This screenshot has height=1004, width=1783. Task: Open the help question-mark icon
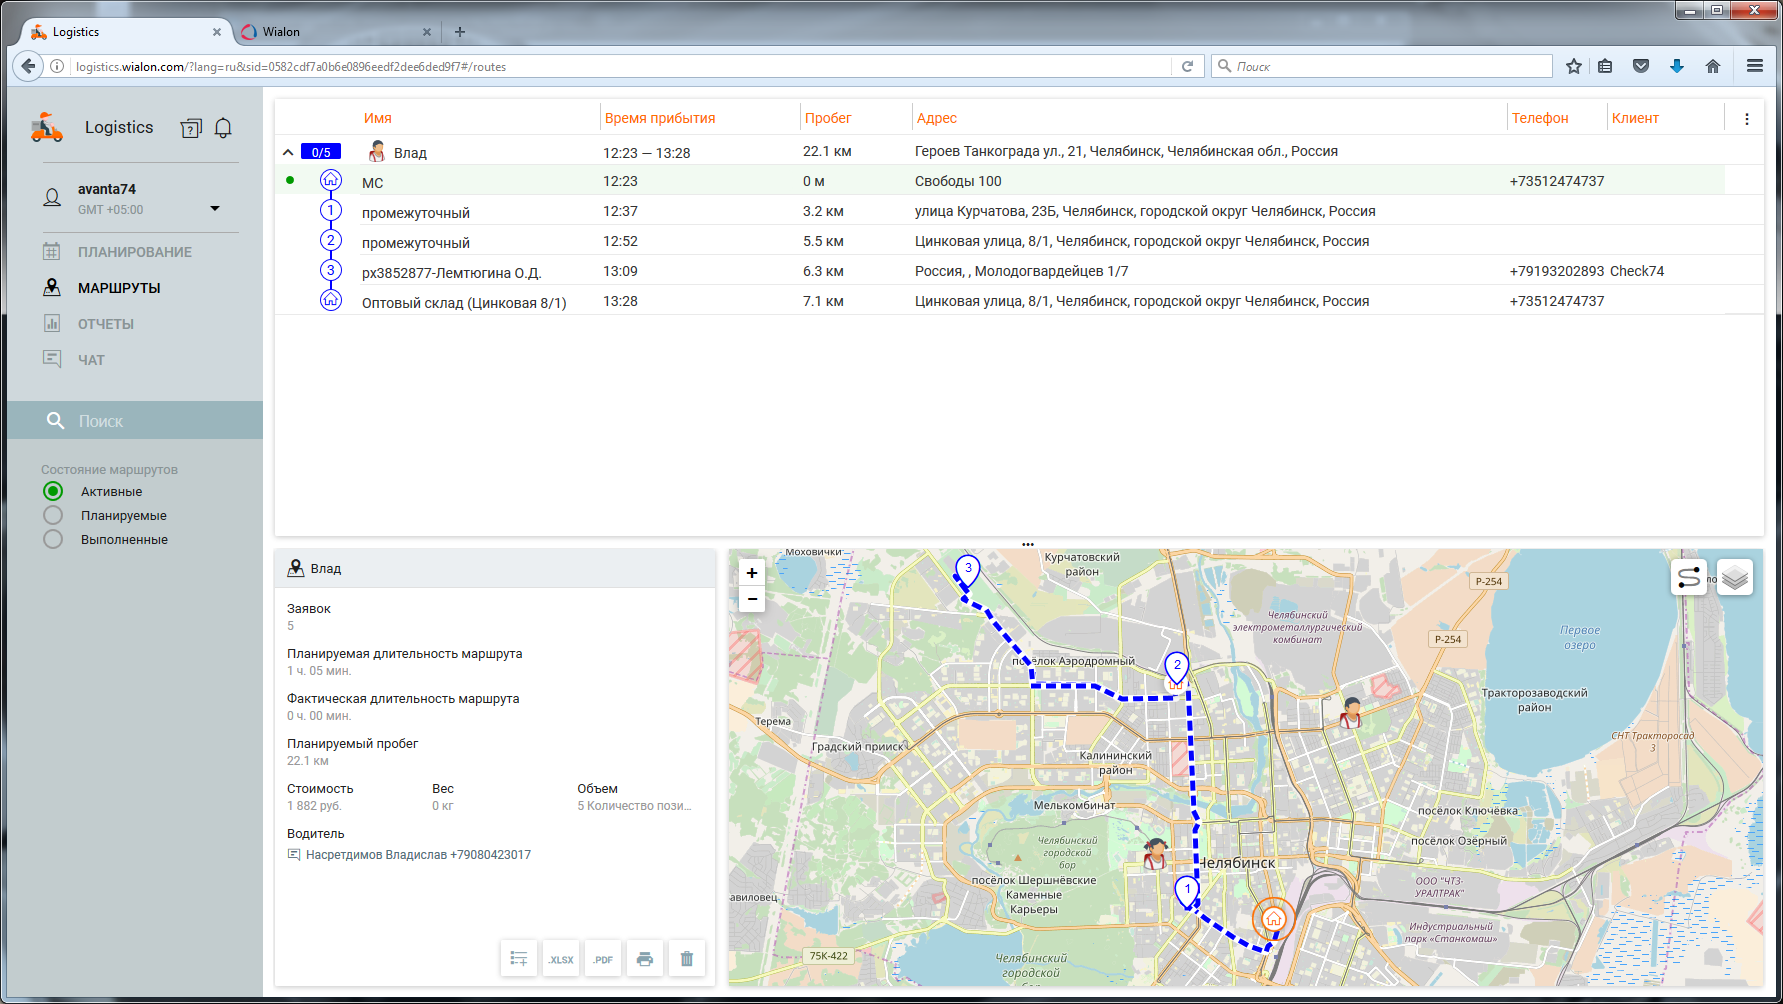[190, 128]
